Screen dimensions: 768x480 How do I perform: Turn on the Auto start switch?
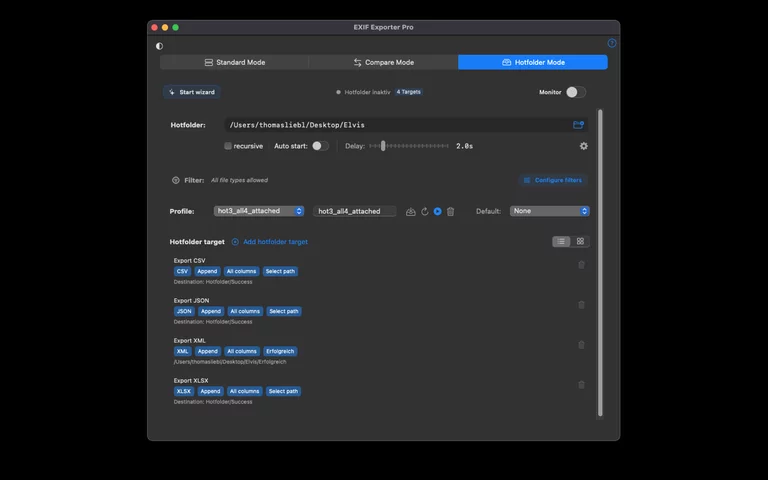tap(320, 146)
